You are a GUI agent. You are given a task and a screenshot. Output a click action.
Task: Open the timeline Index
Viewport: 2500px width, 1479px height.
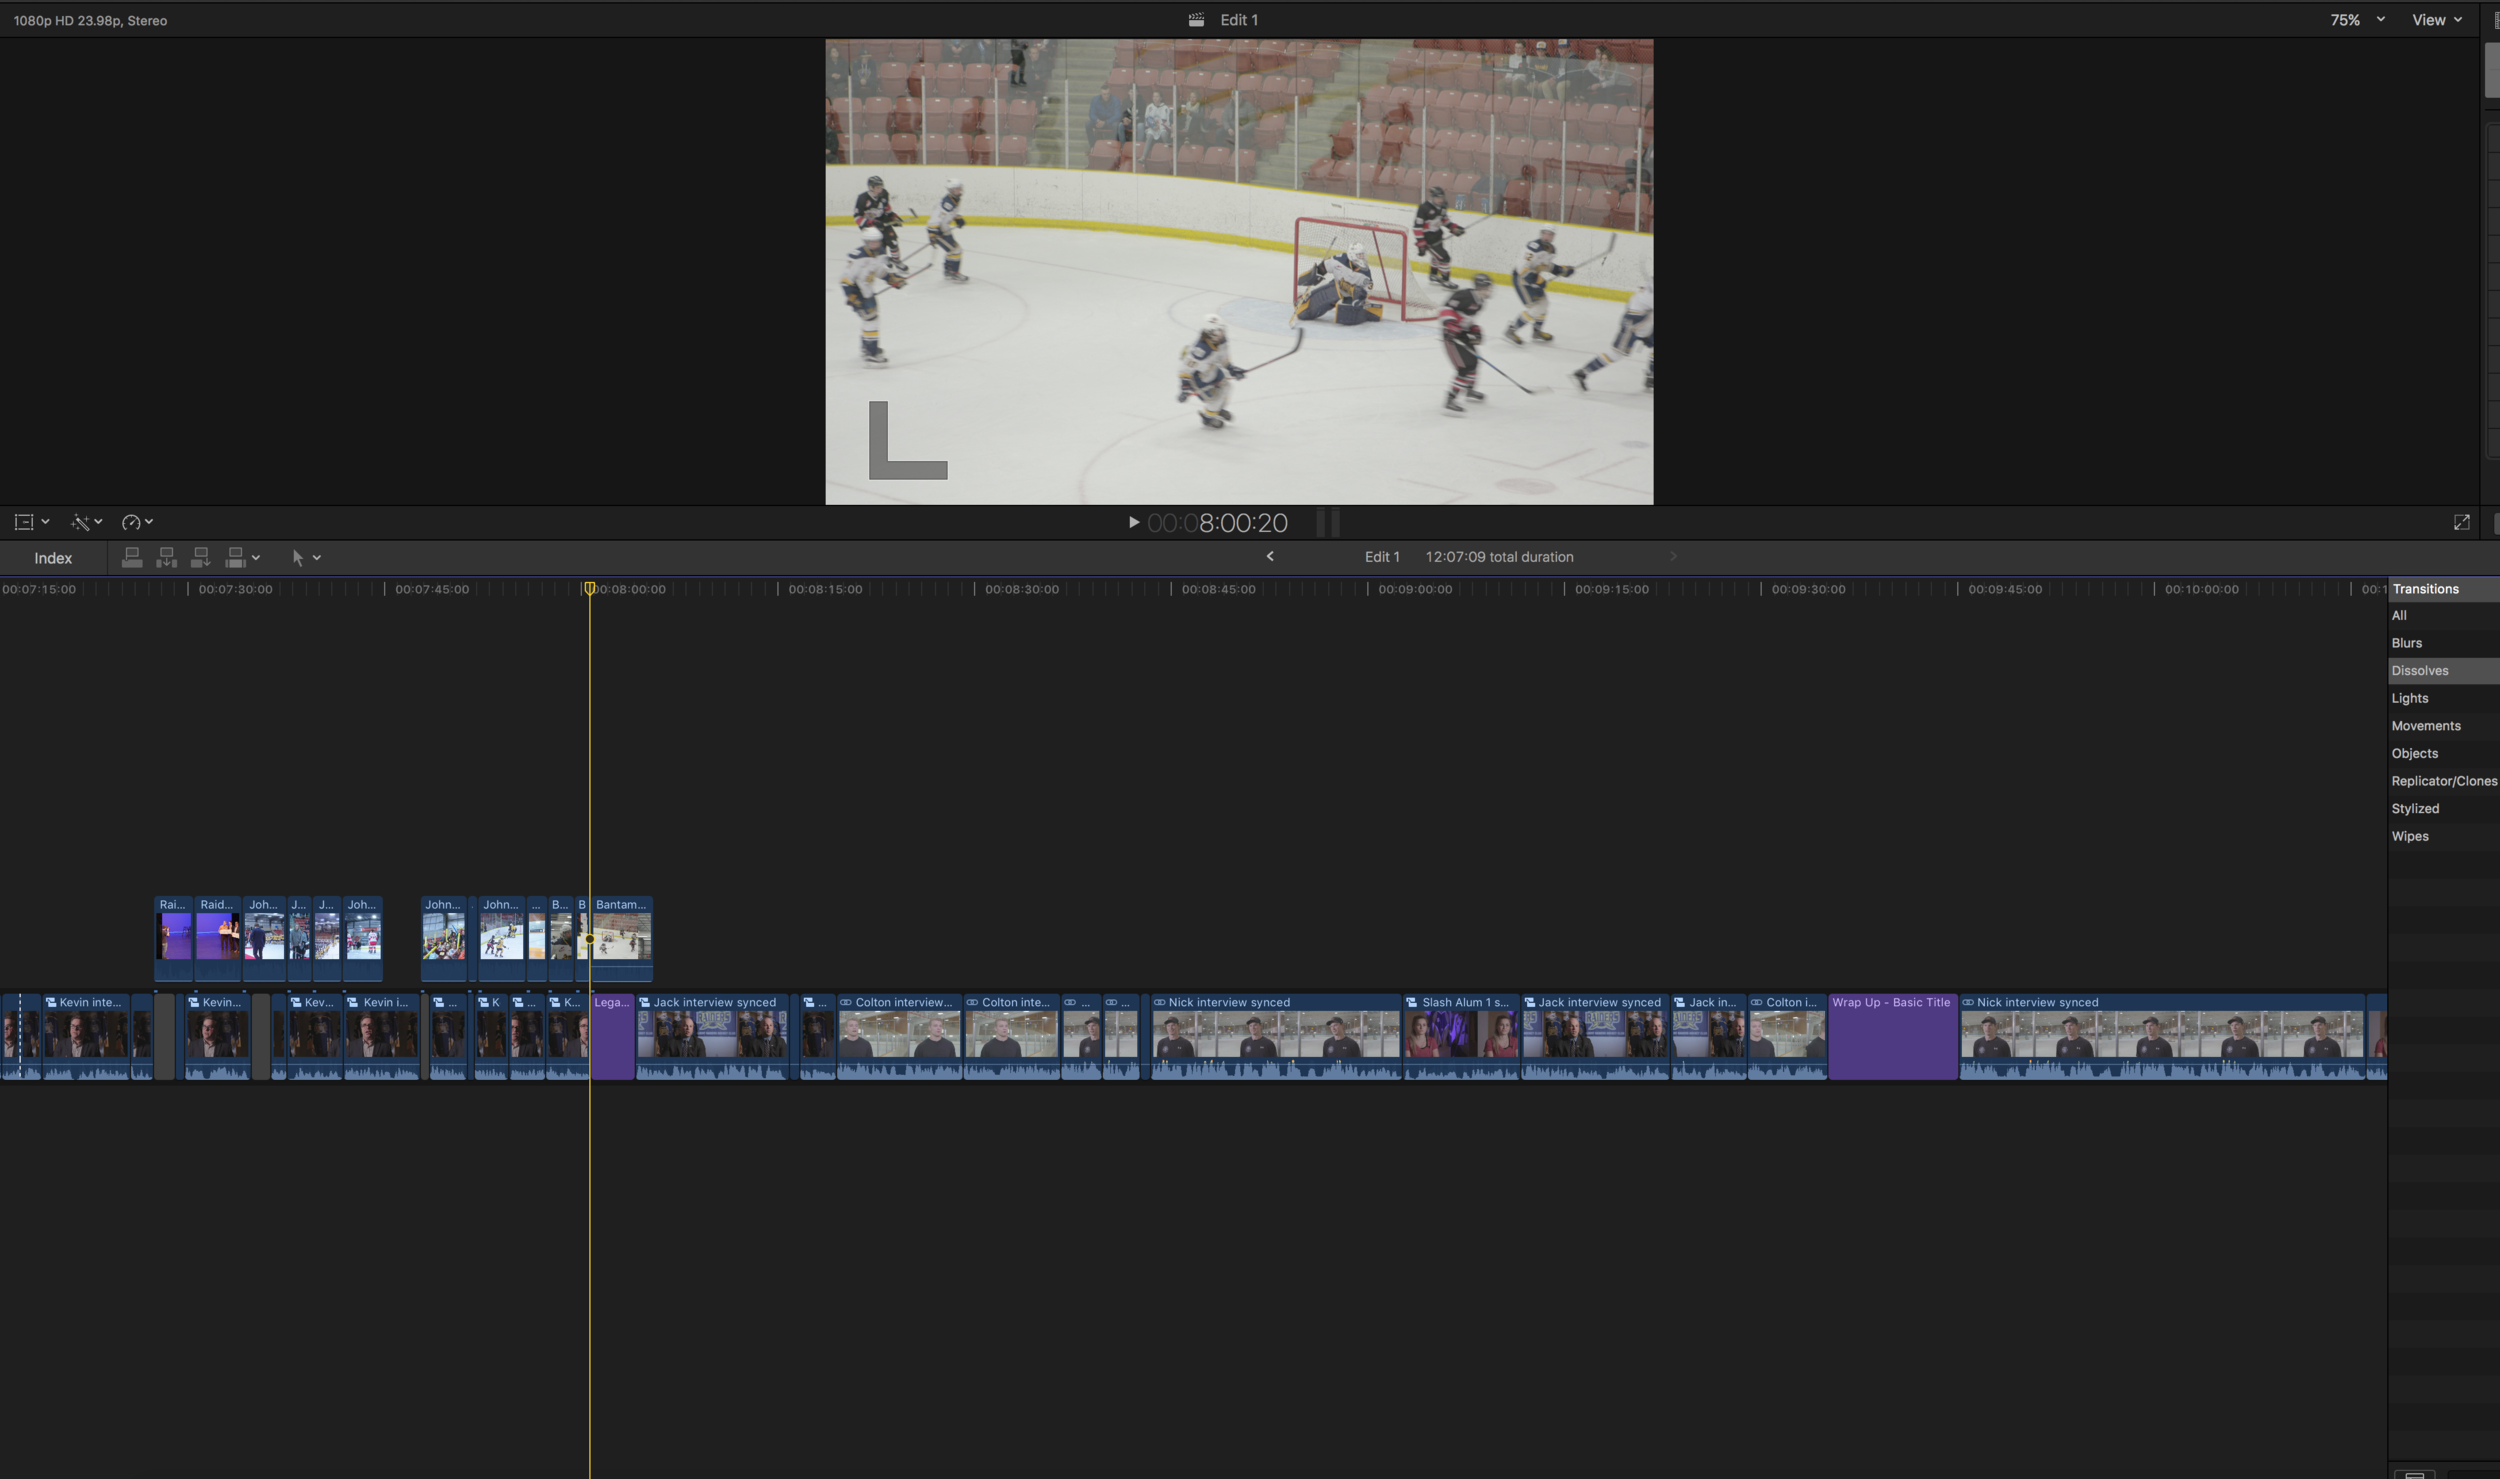(53, 558)
